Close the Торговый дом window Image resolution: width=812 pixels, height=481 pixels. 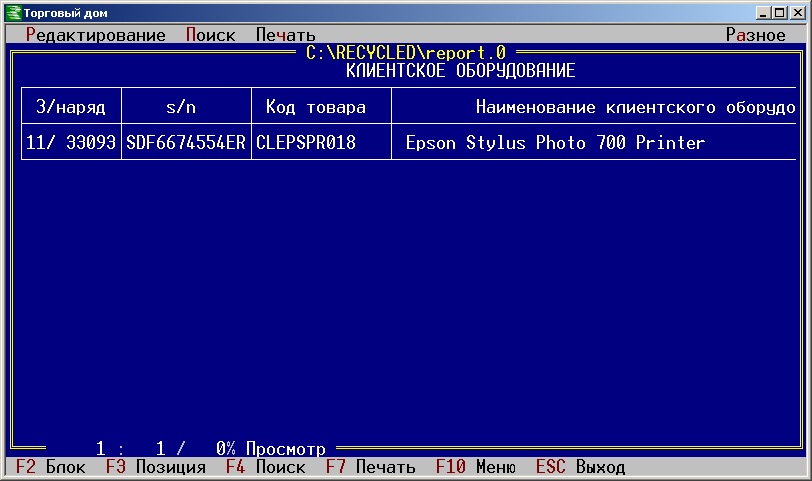[x=798, y=13]
